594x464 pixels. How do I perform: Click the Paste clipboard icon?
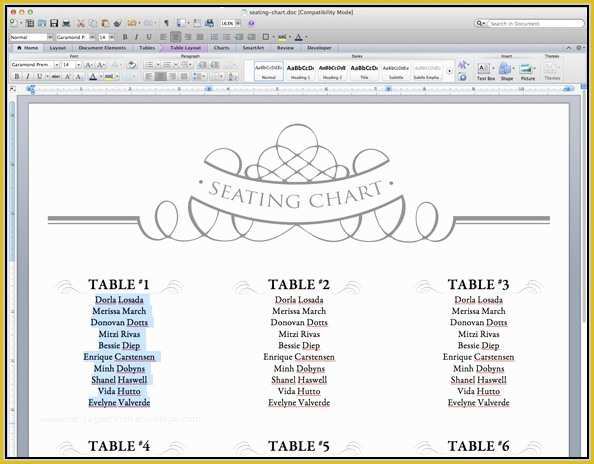(105, 23)
